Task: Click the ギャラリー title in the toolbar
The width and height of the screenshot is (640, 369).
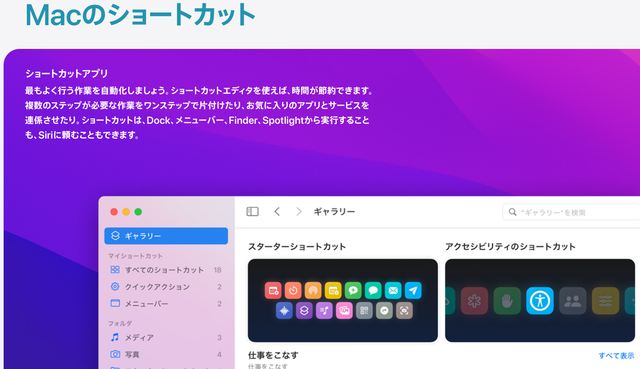Action: (334, 211)
